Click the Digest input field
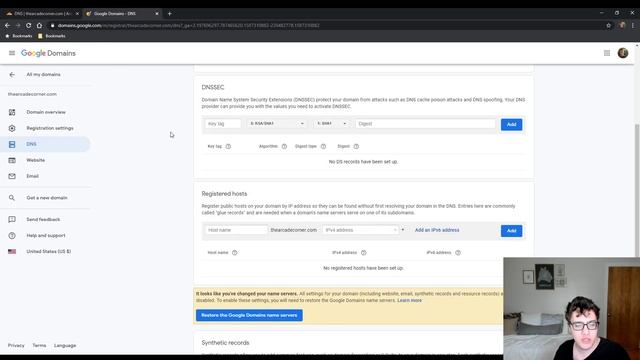640x360 pixels. (x=425, y=124)
